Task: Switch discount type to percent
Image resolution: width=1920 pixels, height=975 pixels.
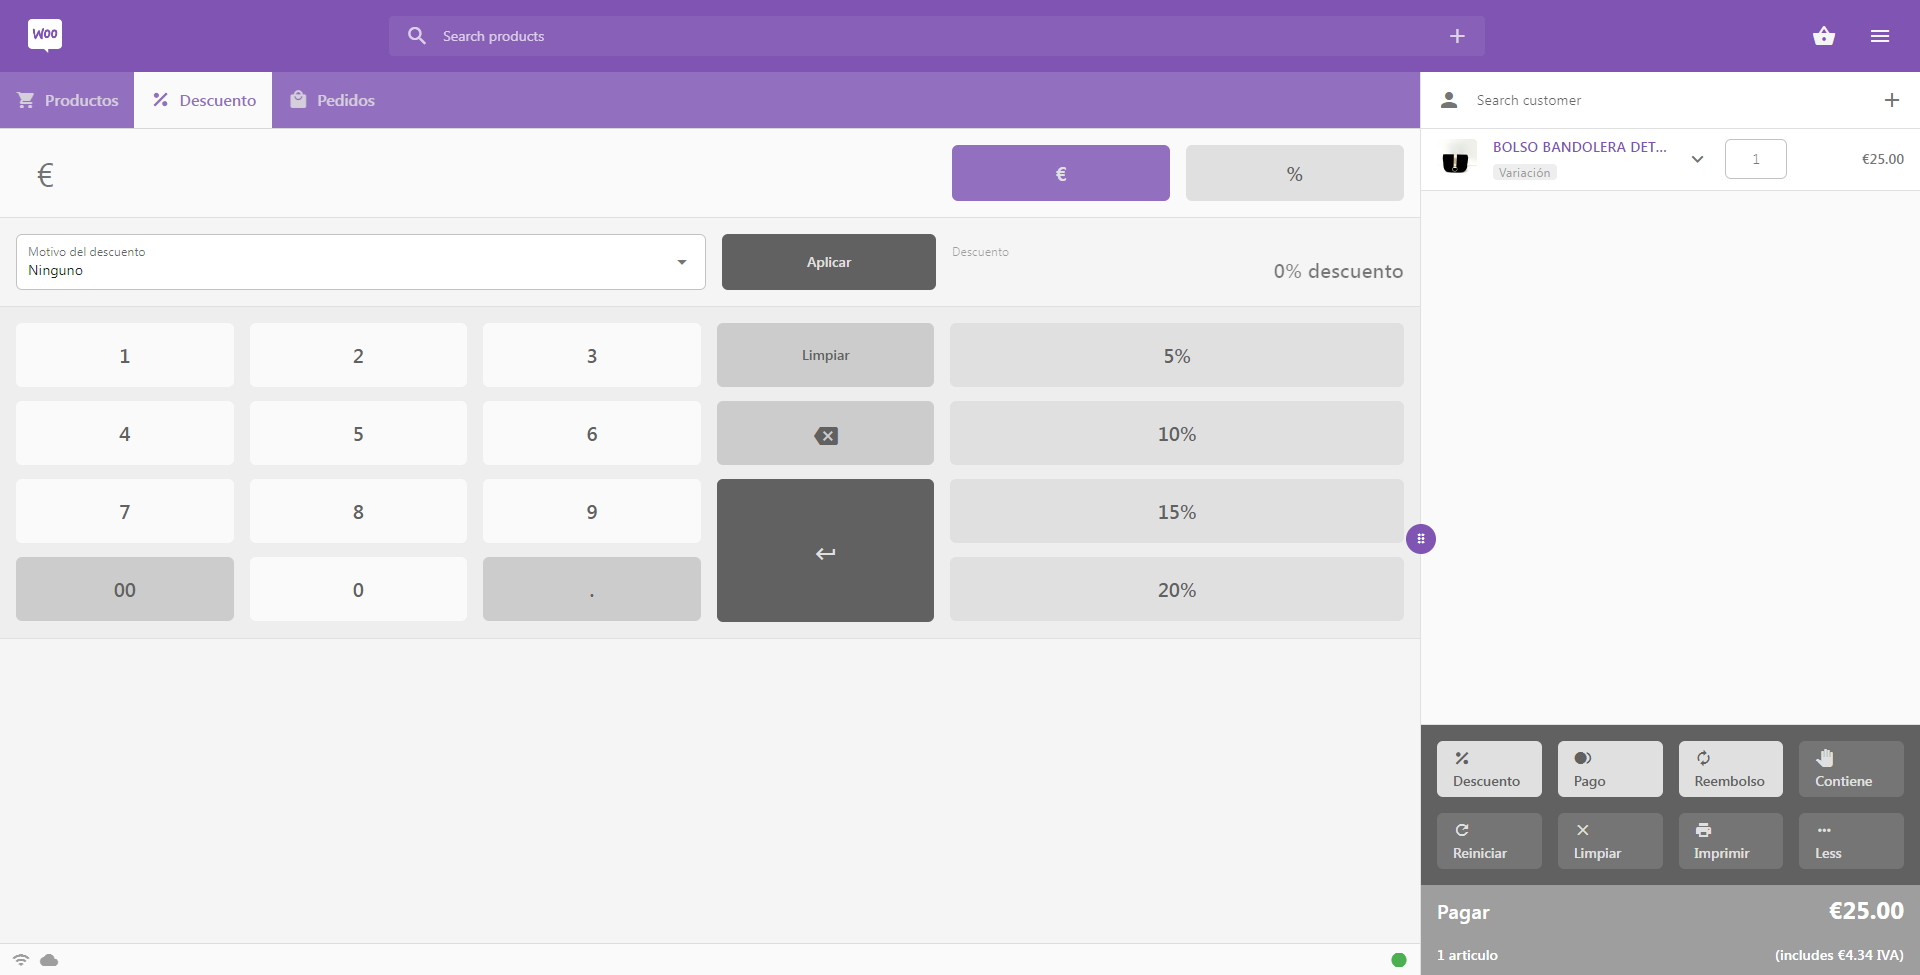Action: [1294, 173]
